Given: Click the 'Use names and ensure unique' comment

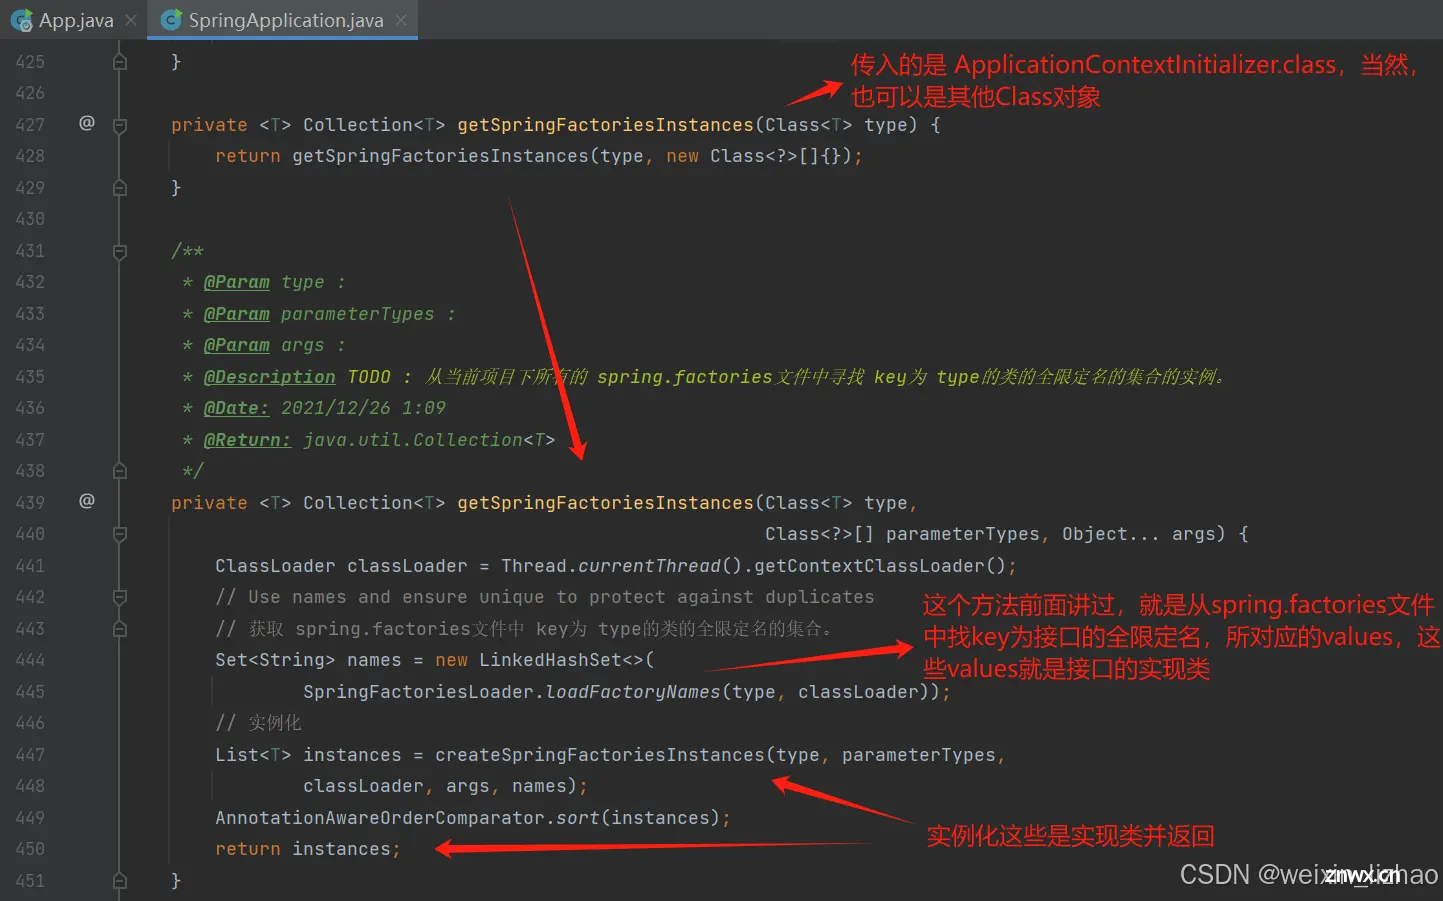Looking at the screenshot, I should coord(545,597).
